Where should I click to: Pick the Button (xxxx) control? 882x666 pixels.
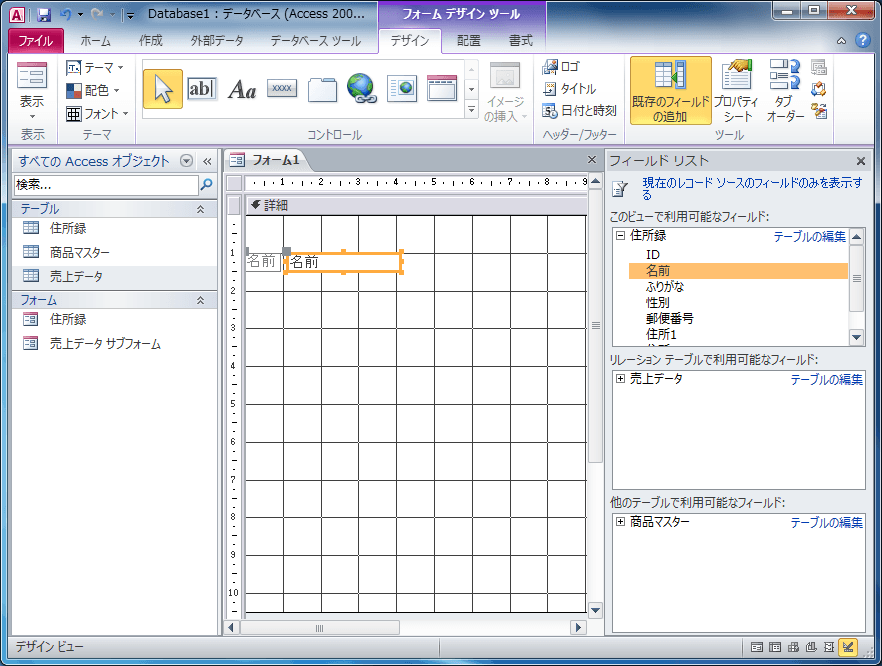[x=282, y=89]
